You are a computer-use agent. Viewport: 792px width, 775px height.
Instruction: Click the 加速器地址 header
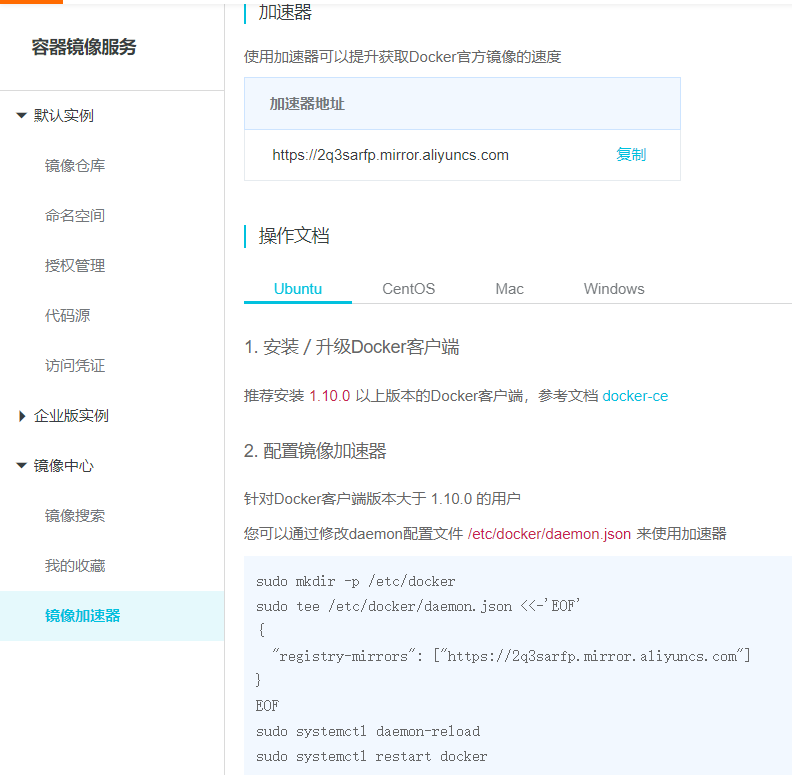307,104
